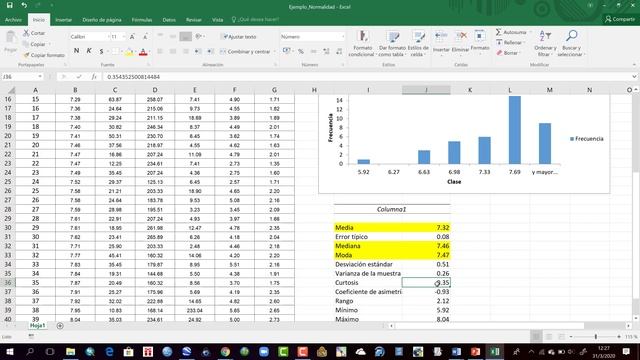Open PowerPoint from the taskbar
The height and width of the screenshot is (360, 640).
pos(476,351)
